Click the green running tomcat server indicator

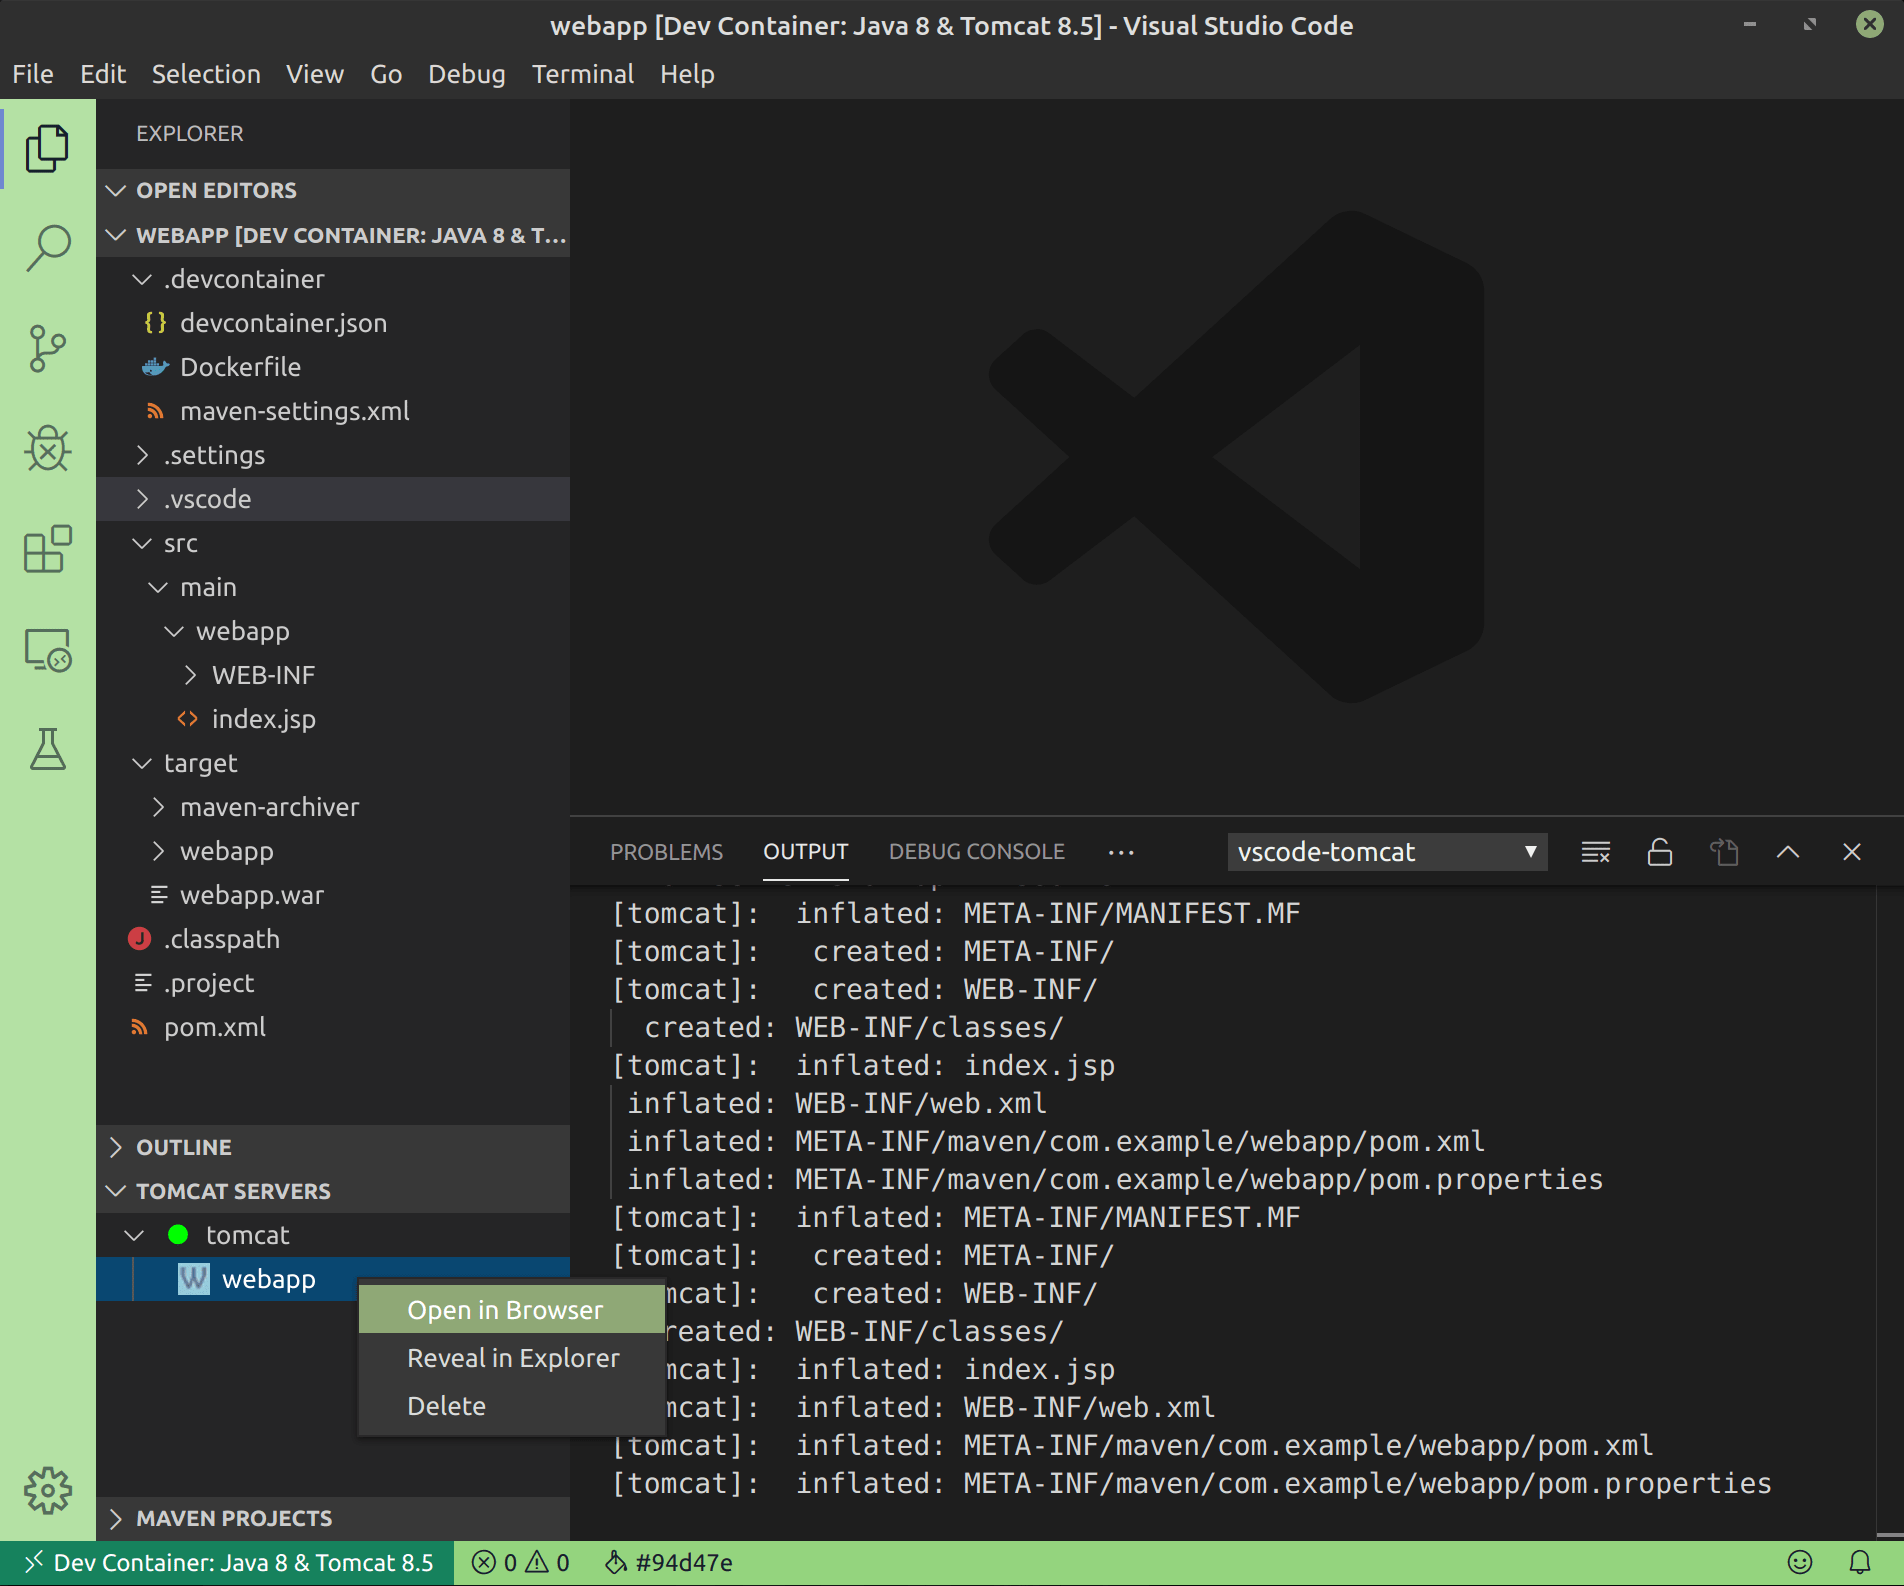coord(178,1235)
